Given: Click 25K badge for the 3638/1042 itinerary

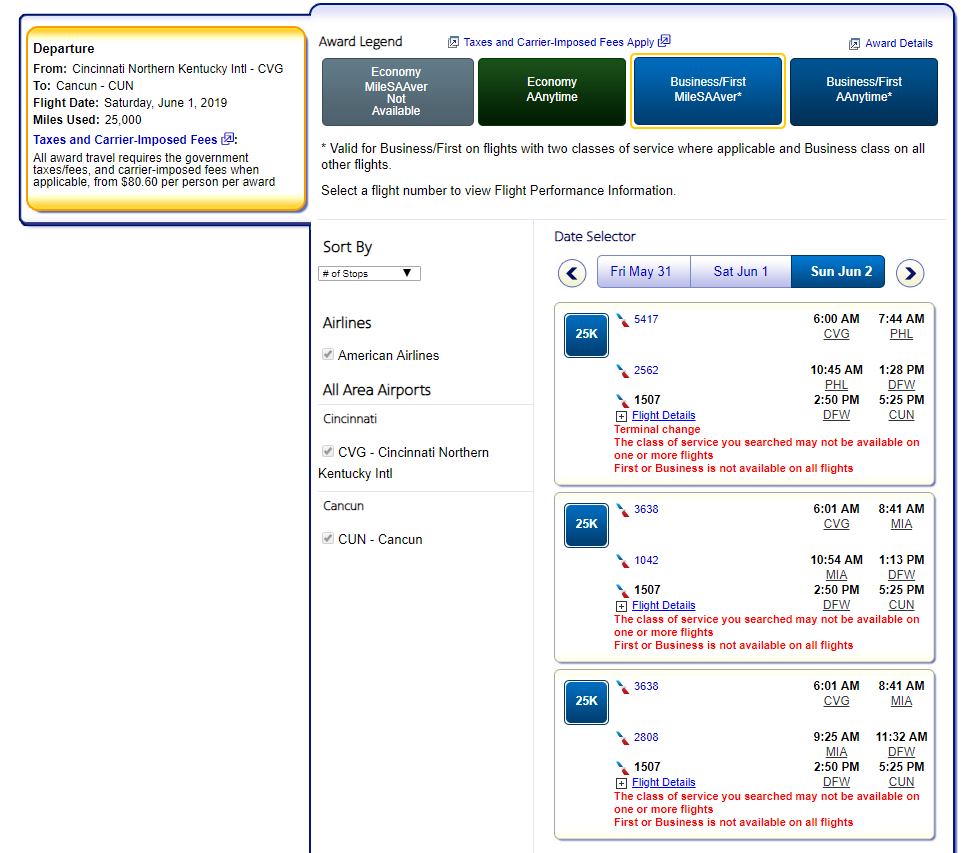Looking at the screenshot, I should coord(586,523).
